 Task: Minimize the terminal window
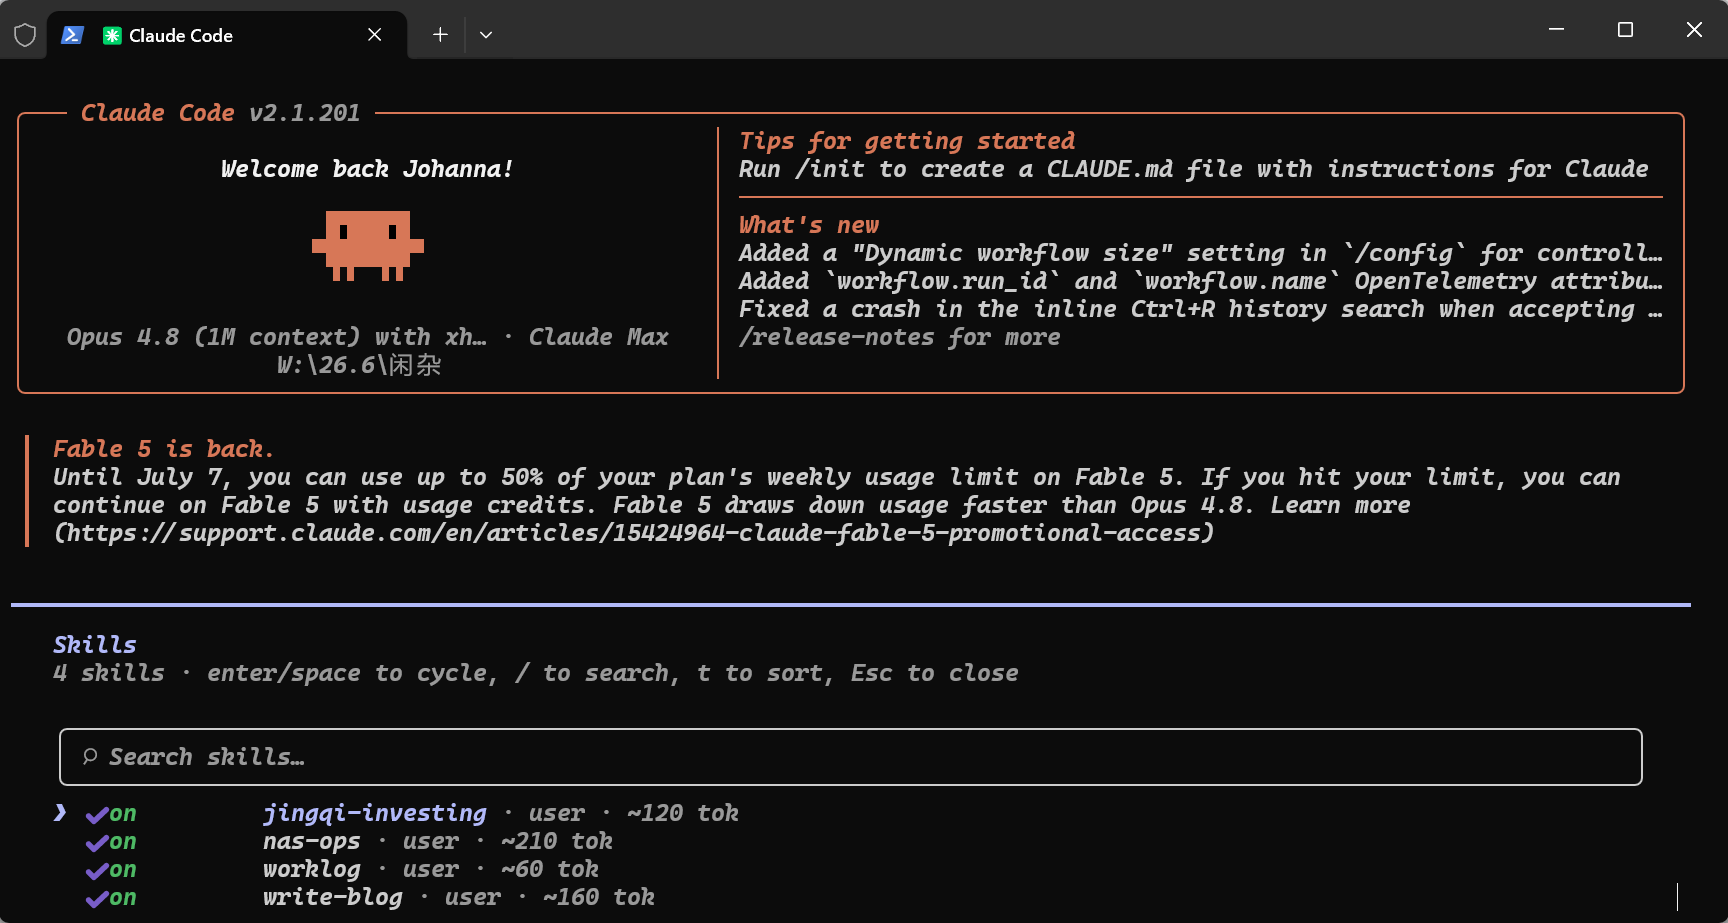click(x=1556, y=30)
